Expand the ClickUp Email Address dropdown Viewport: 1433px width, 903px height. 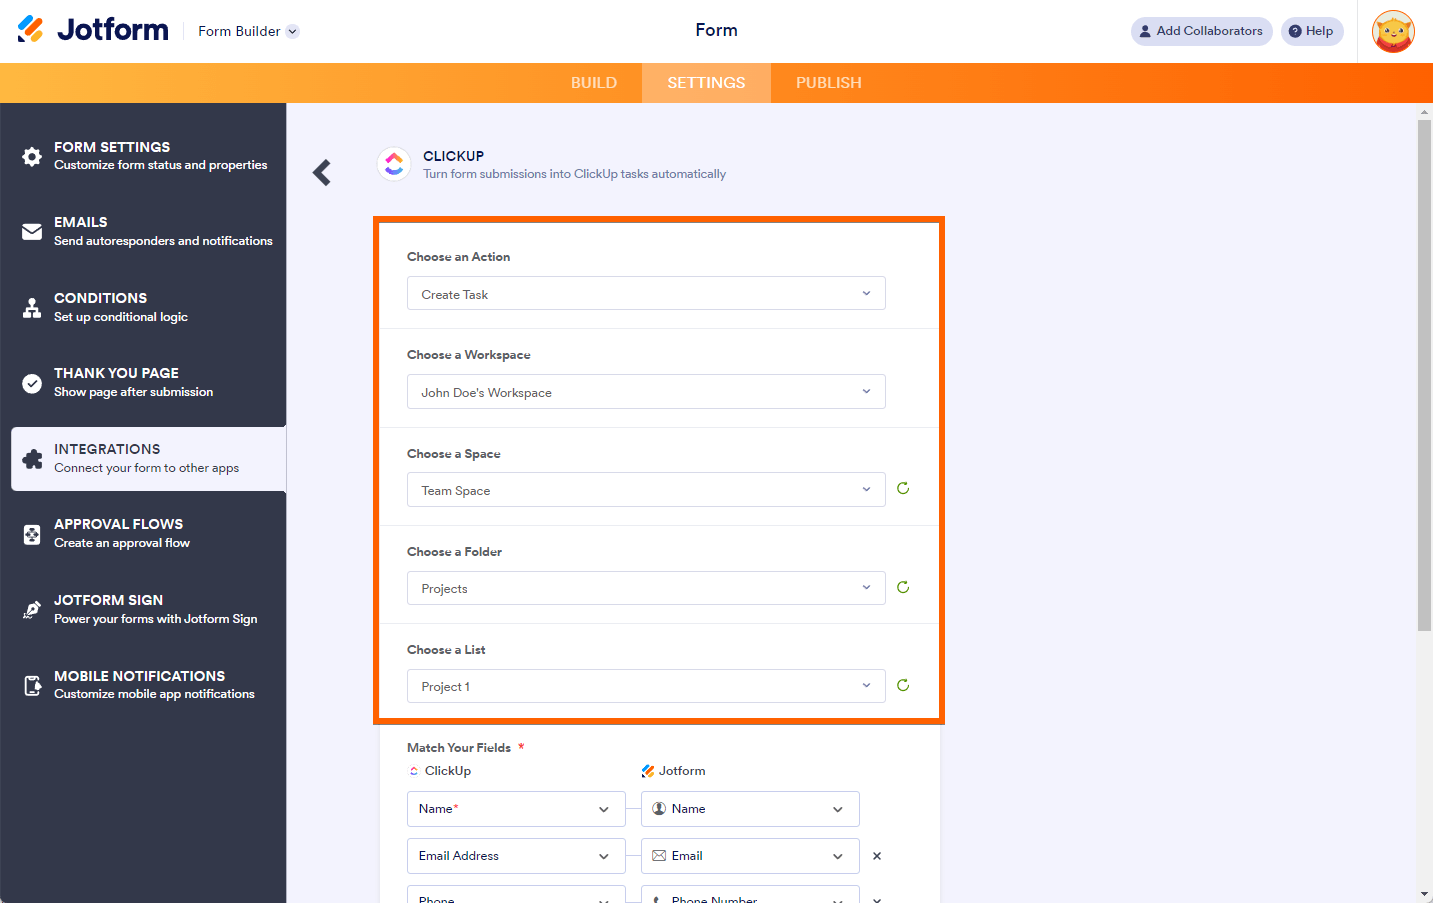[516, 856]
